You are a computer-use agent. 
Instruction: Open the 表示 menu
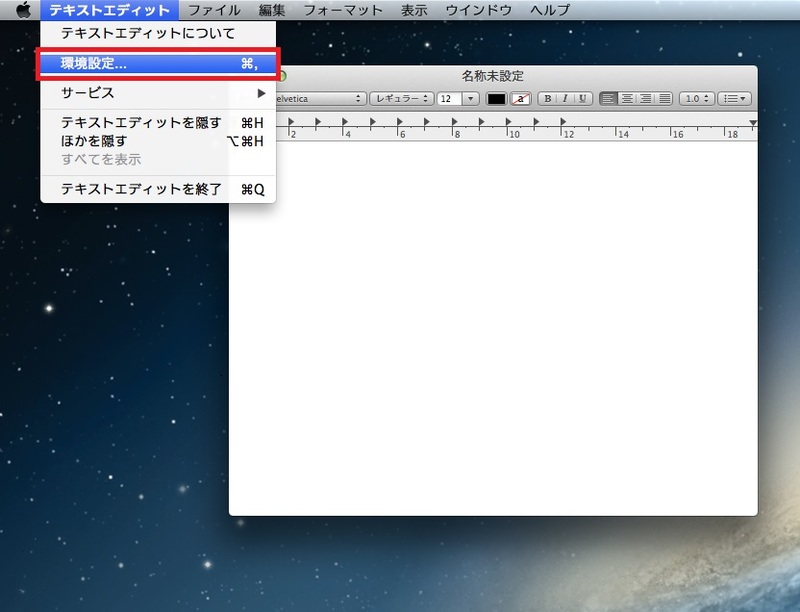point(414,10)
